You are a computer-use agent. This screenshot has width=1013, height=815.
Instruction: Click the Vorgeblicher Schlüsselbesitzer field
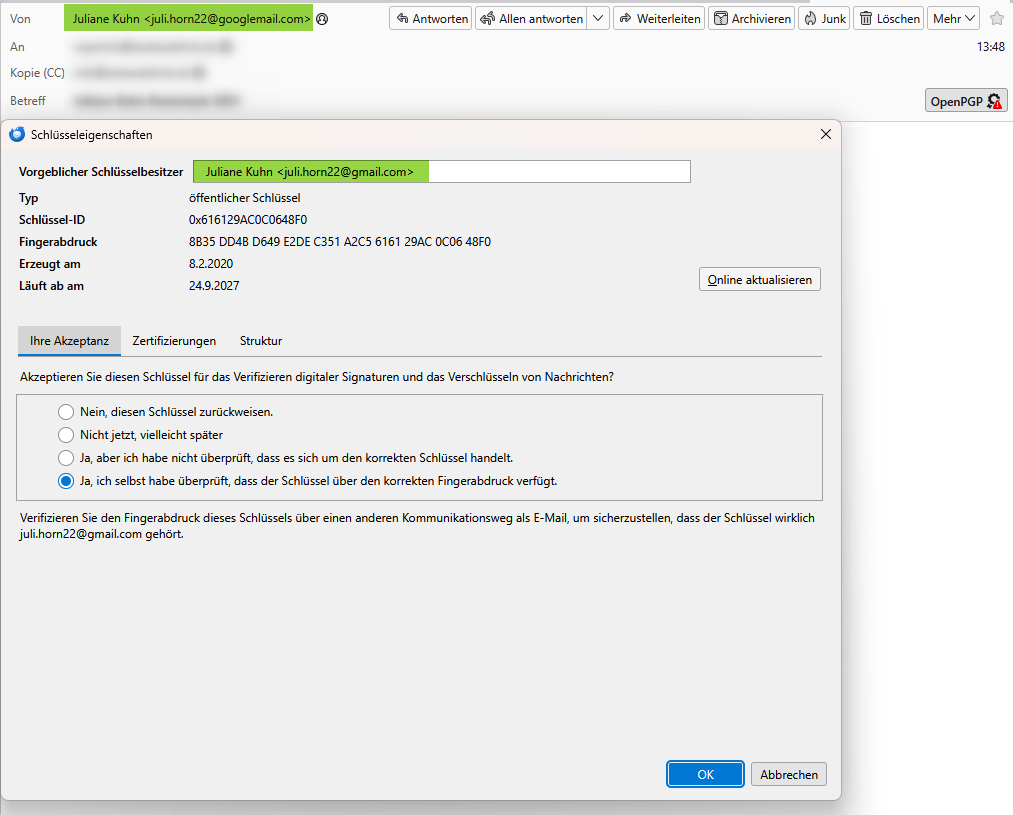[x=441, y=172]
